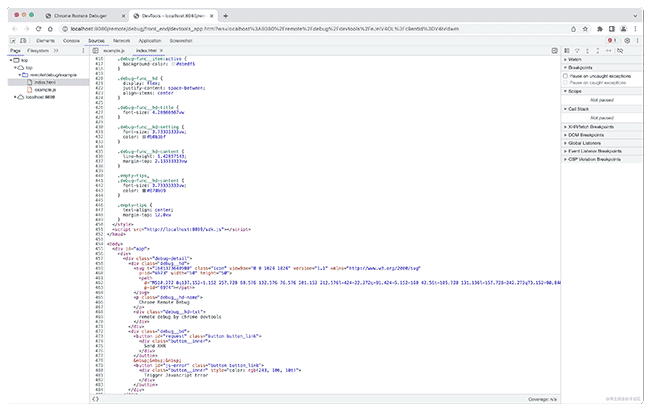Show more navigator tabs chevron
Viewport: 650px width, 404px height.
point(56,51)
